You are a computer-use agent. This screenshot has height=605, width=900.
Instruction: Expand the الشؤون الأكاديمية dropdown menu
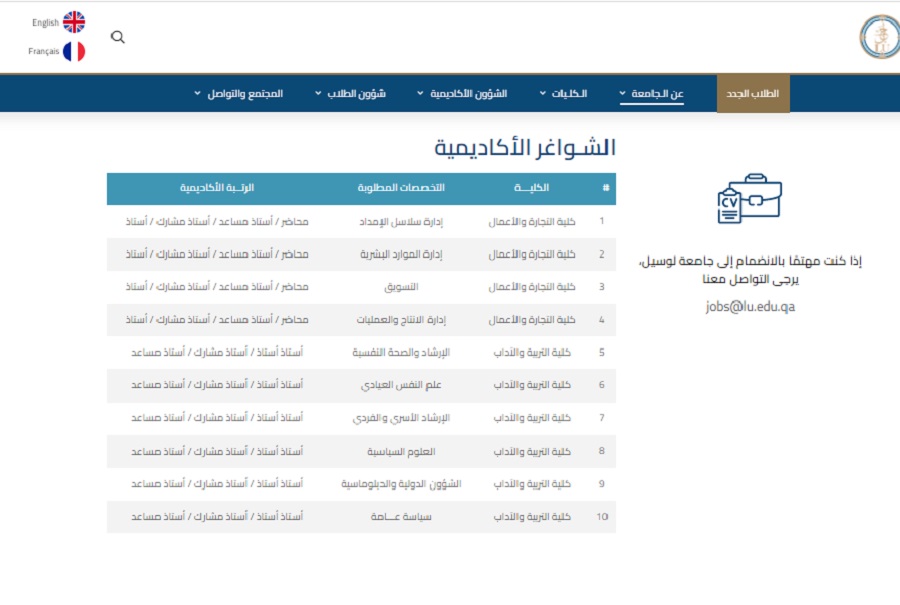462,93
